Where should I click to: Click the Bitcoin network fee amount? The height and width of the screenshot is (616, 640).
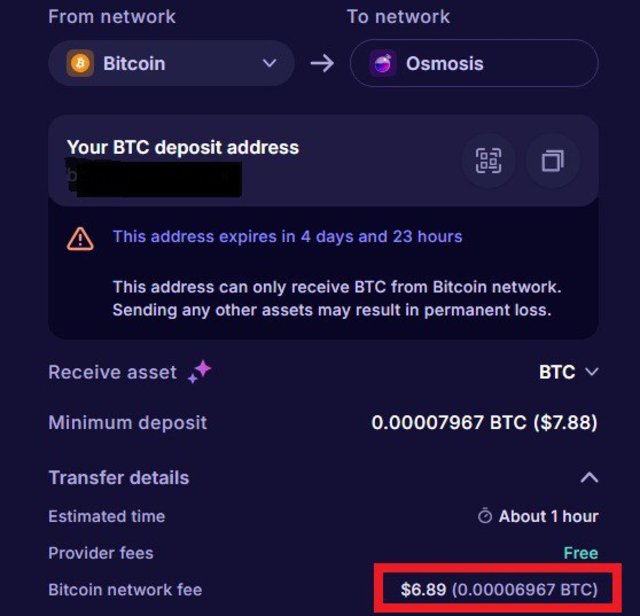pyautogui.click(x=499, y=589)
